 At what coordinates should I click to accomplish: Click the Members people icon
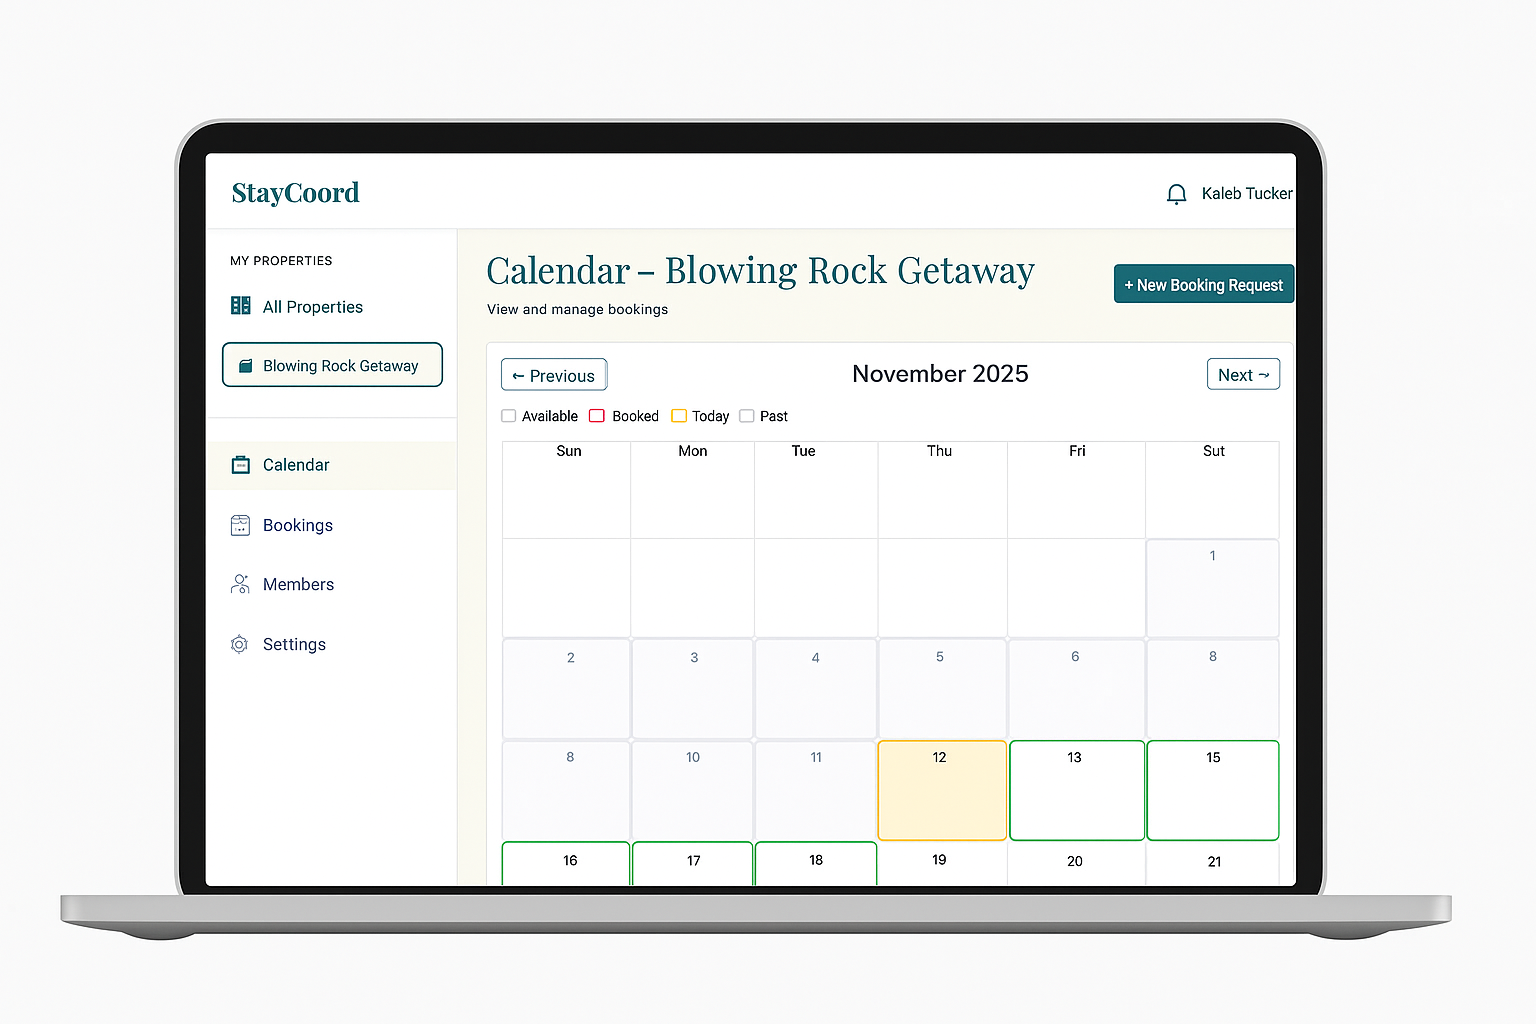[x=240, y=584]
